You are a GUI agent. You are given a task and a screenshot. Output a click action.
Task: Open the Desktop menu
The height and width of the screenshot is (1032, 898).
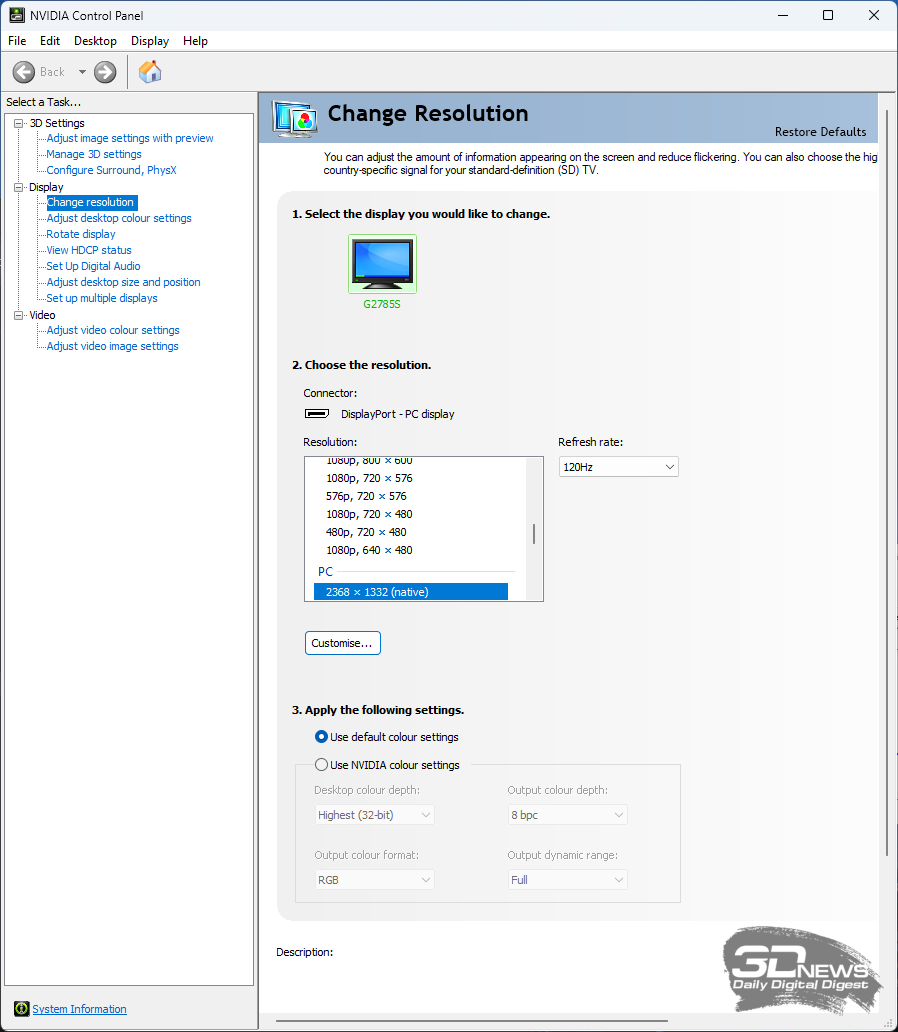pyautogui.click(x=95, y=41)
